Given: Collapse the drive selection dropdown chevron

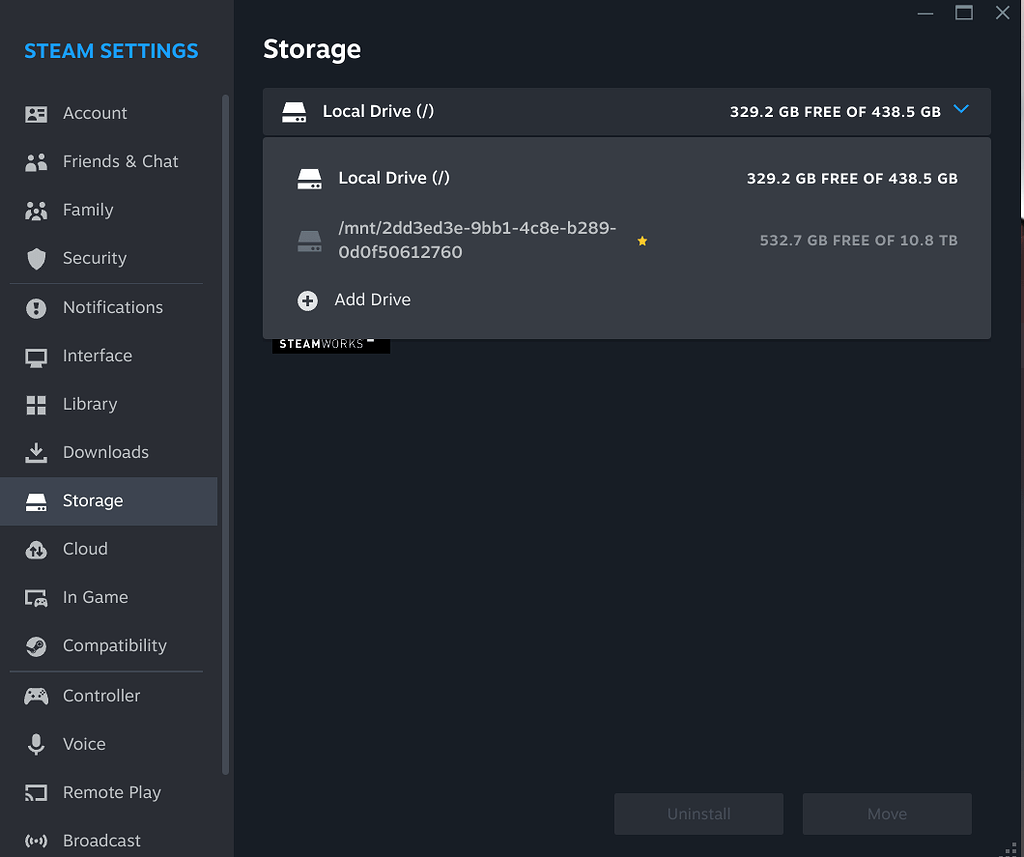Looking at the screenshot, I should click(x=961, y=111).
